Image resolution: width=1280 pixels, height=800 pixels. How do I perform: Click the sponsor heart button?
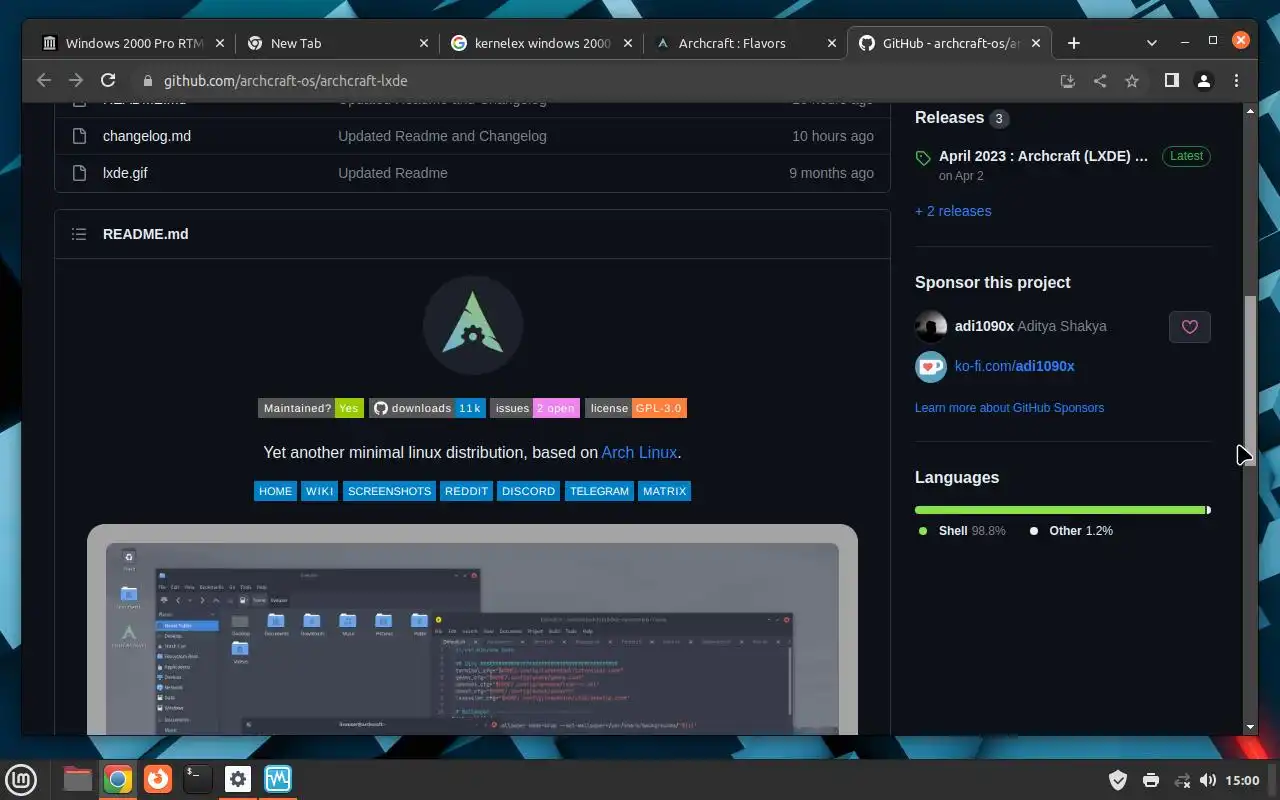click(1190, 327)
